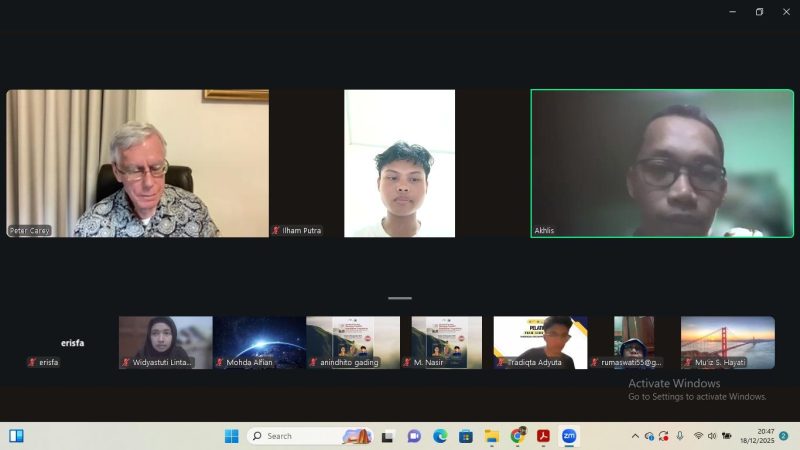
Task: Click the Windows Start button
Action: tap(231, 436)
